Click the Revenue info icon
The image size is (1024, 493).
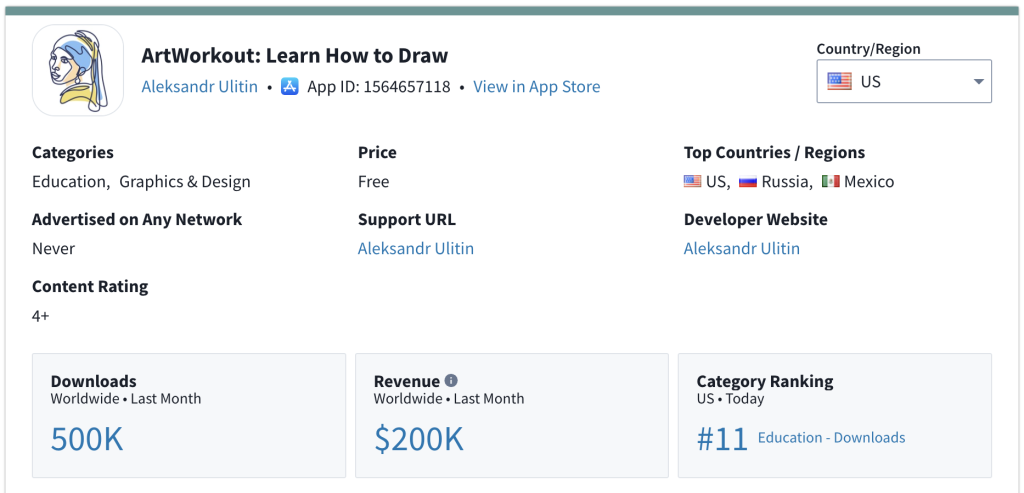click(451, 381)
